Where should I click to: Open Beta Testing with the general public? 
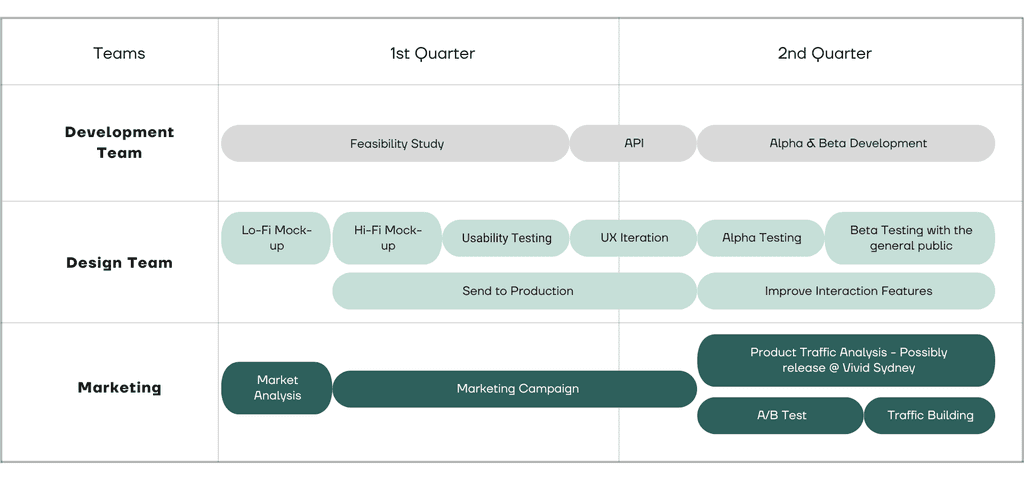910,238
